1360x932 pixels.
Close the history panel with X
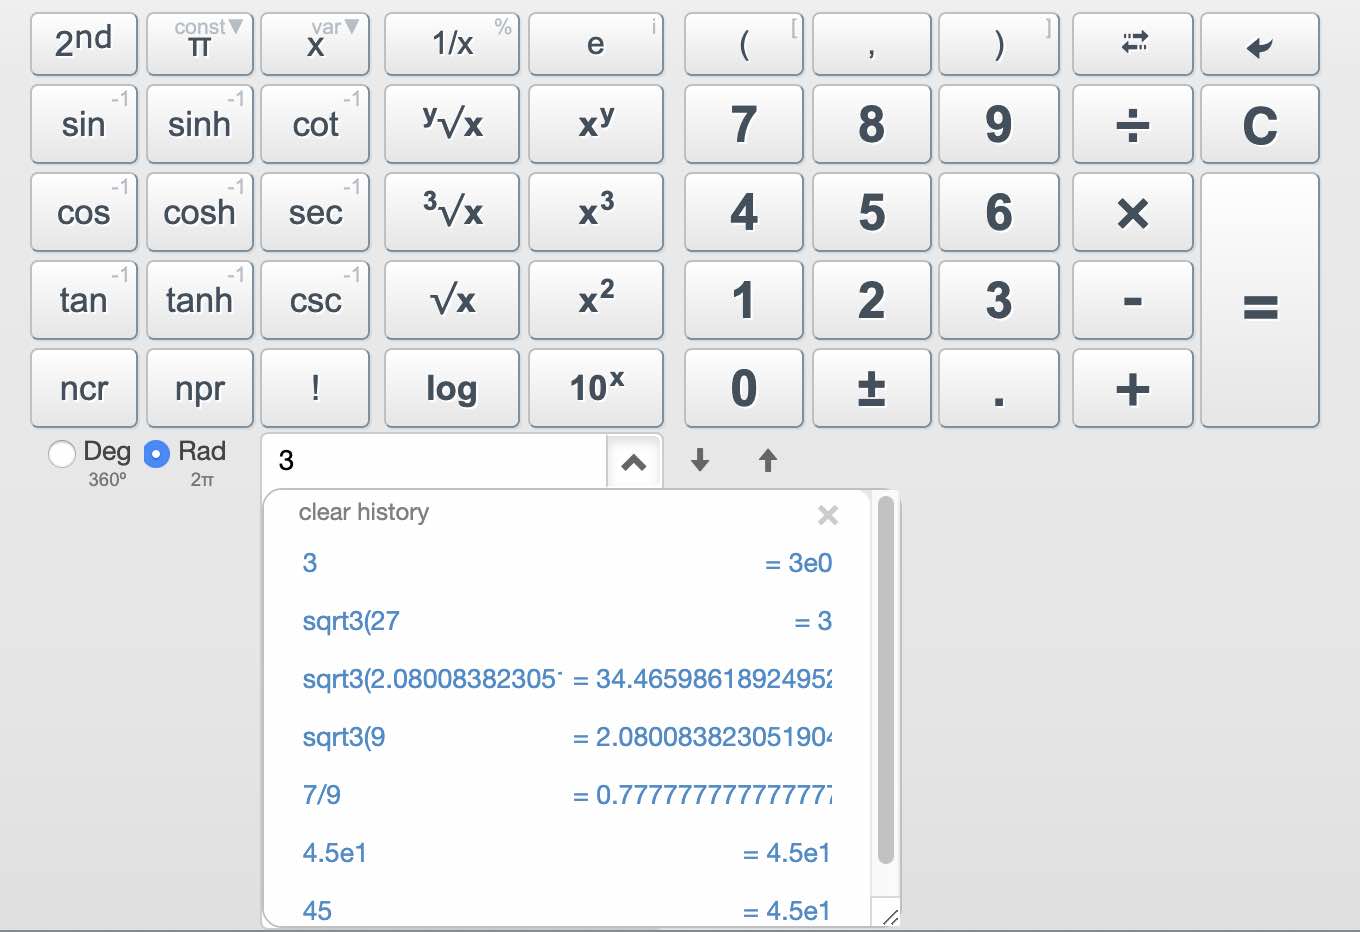[x=827, y=515]
